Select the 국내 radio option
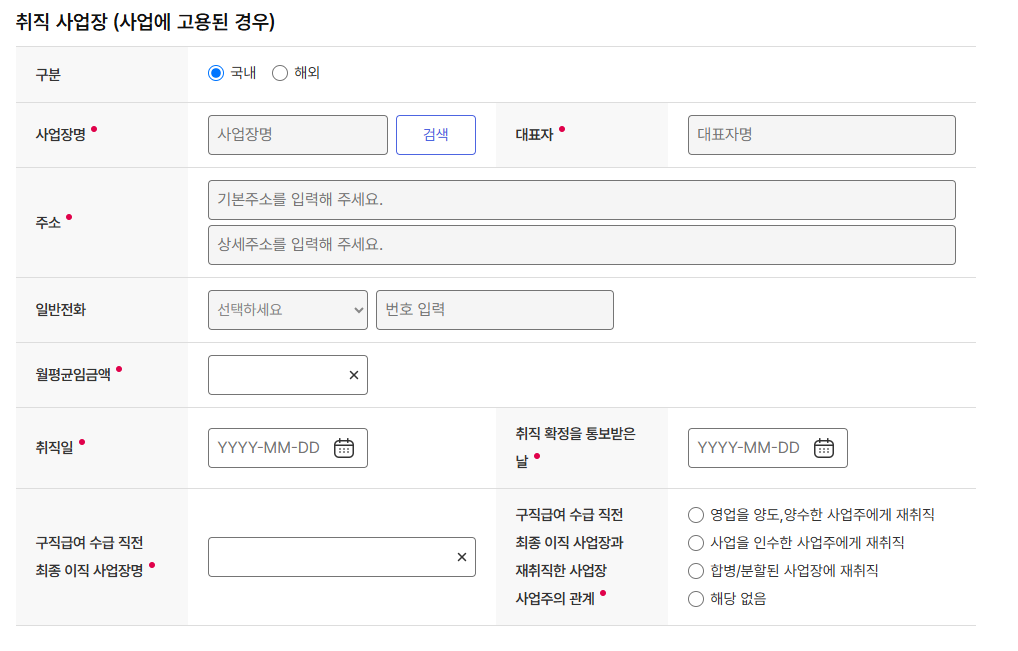This screenshot has height=651, width=1018. 216,73
